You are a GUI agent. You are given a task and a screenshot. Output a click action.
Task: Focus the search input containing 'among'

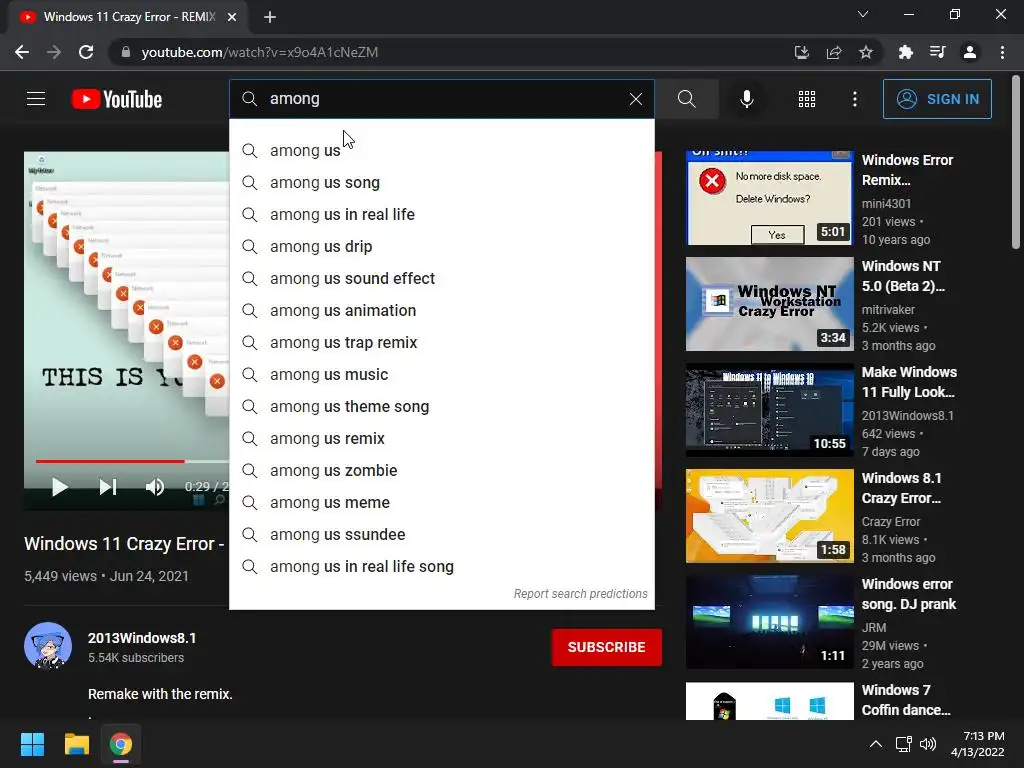pyautogui.click(x=441, y=99)
